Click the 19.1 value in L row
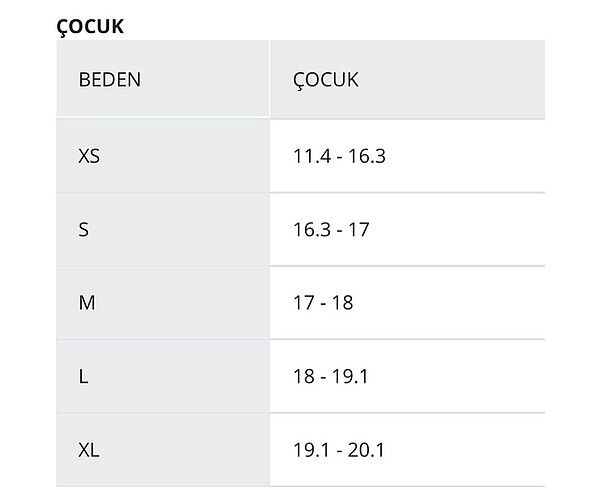Screen dimensions: 601x490 (352, 375)
